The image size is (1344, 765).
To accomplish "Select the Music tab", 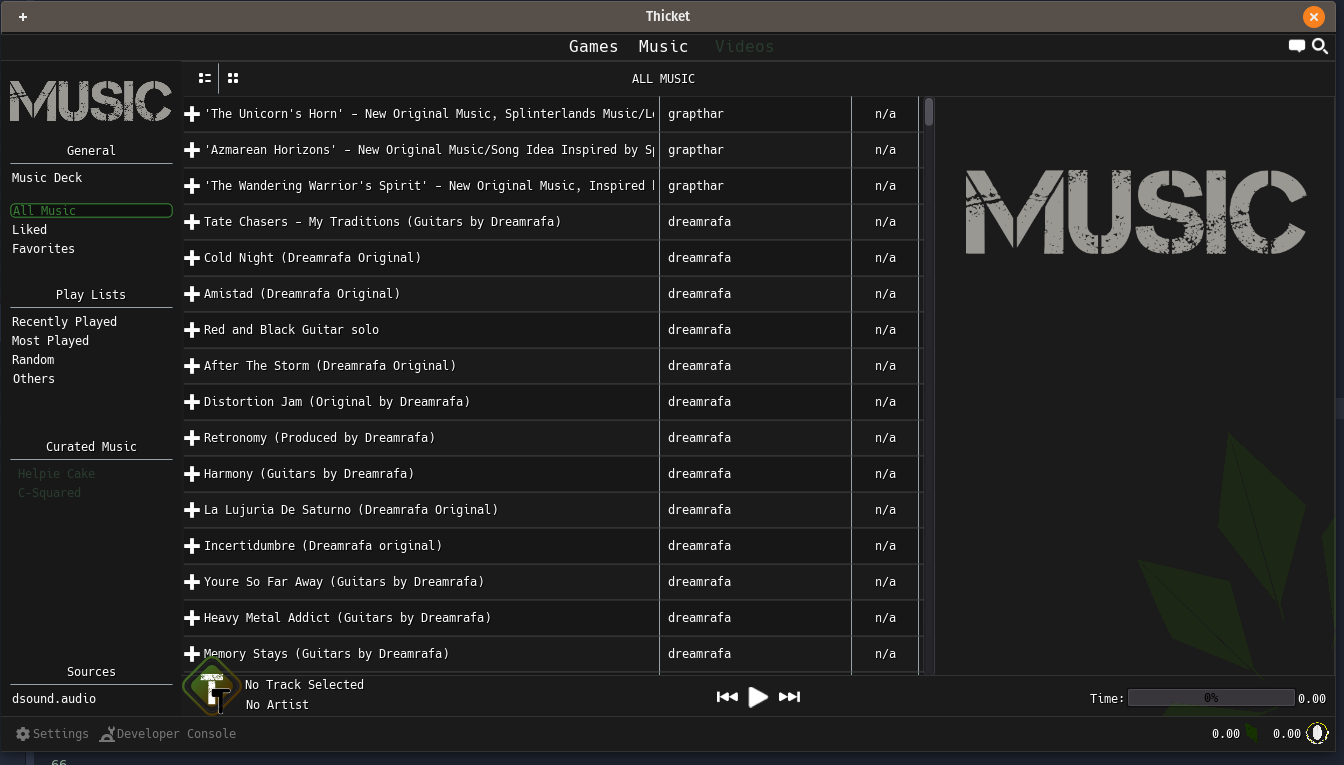I will coord(663,46).
